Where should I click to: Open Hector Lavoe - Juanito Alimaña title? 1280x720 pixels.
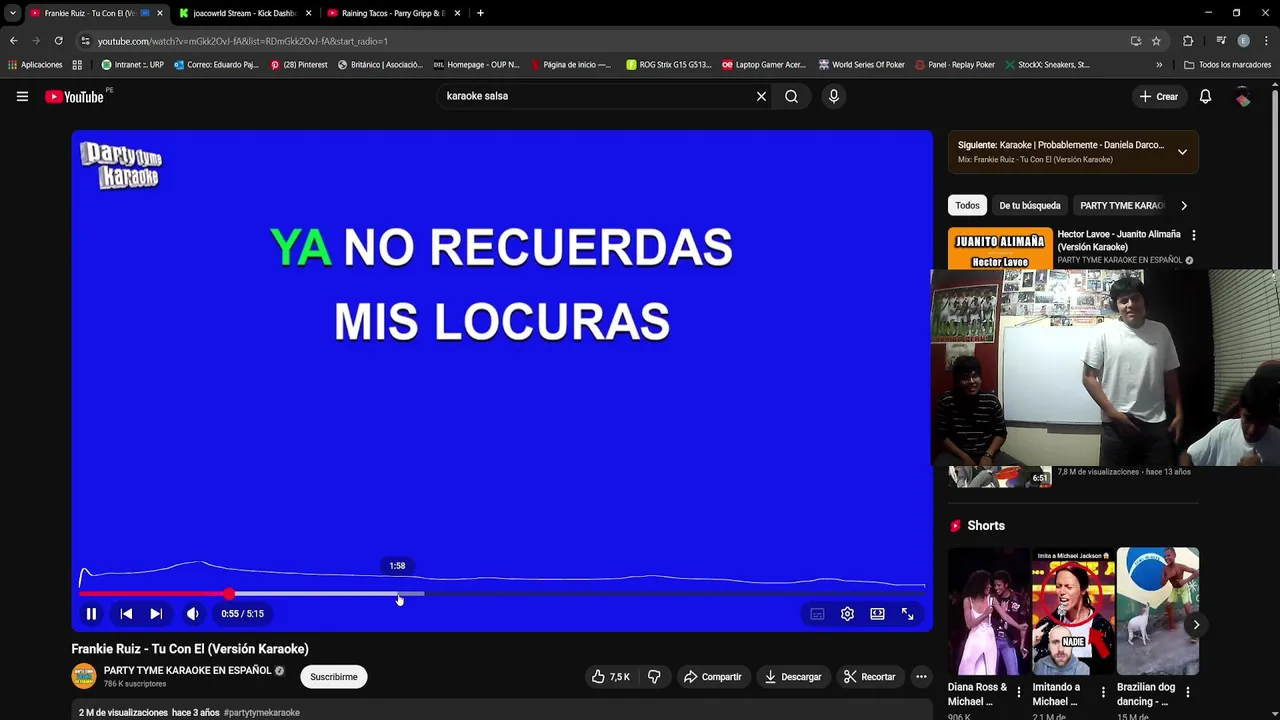[x=1119, y=240]
